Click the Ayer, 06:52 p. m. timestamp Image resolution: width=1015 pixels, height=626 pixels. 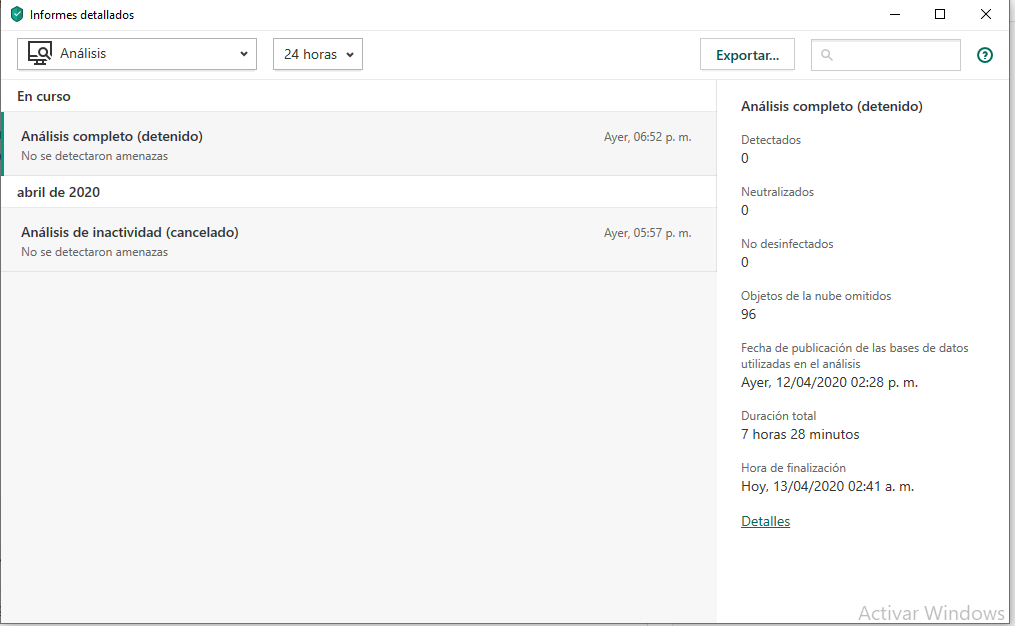pos(647,137)
